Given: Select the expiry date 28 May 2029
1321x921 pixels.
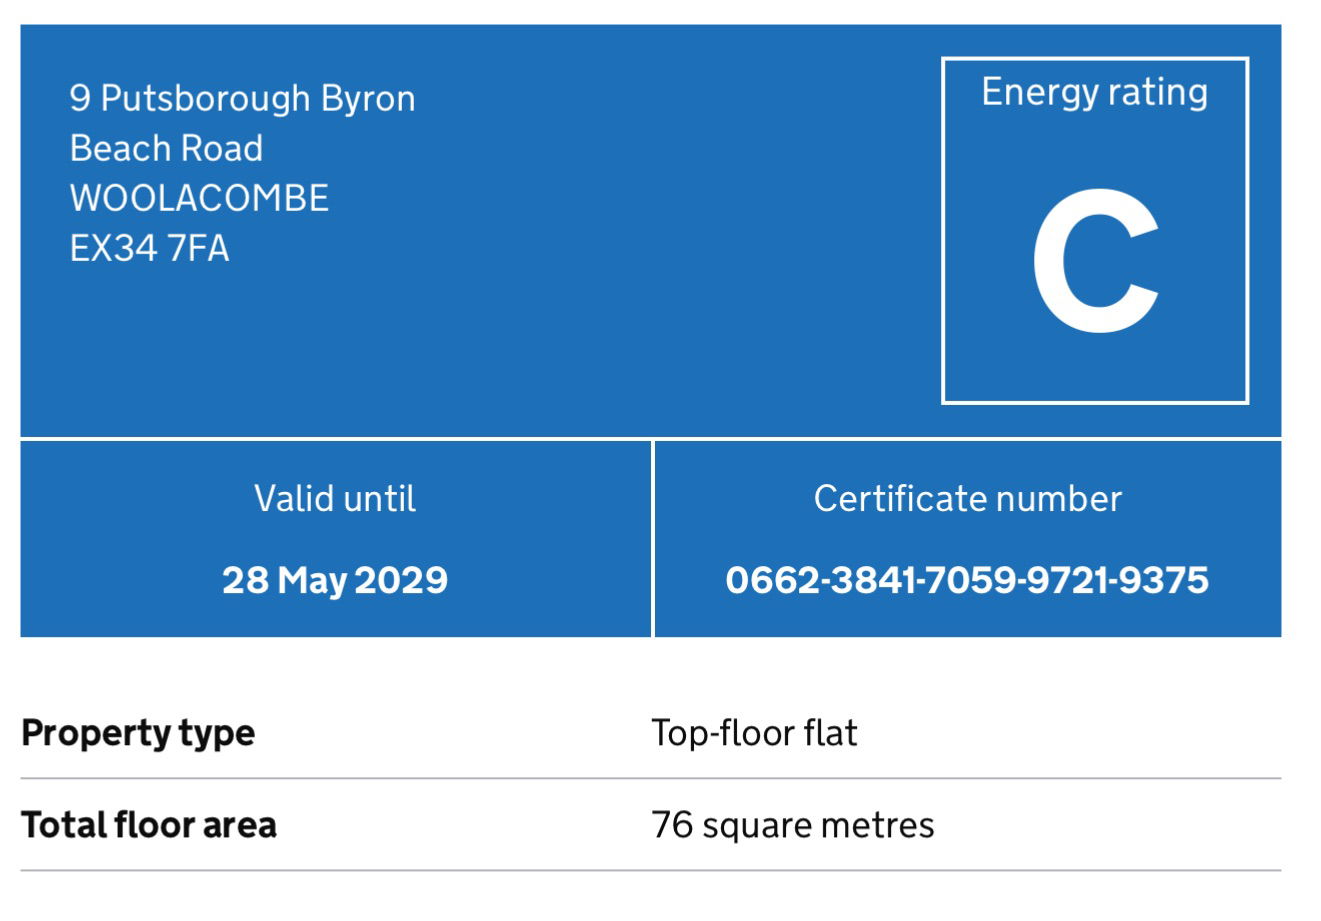Looking at the screenshot, I should click(x=335, y=580).
